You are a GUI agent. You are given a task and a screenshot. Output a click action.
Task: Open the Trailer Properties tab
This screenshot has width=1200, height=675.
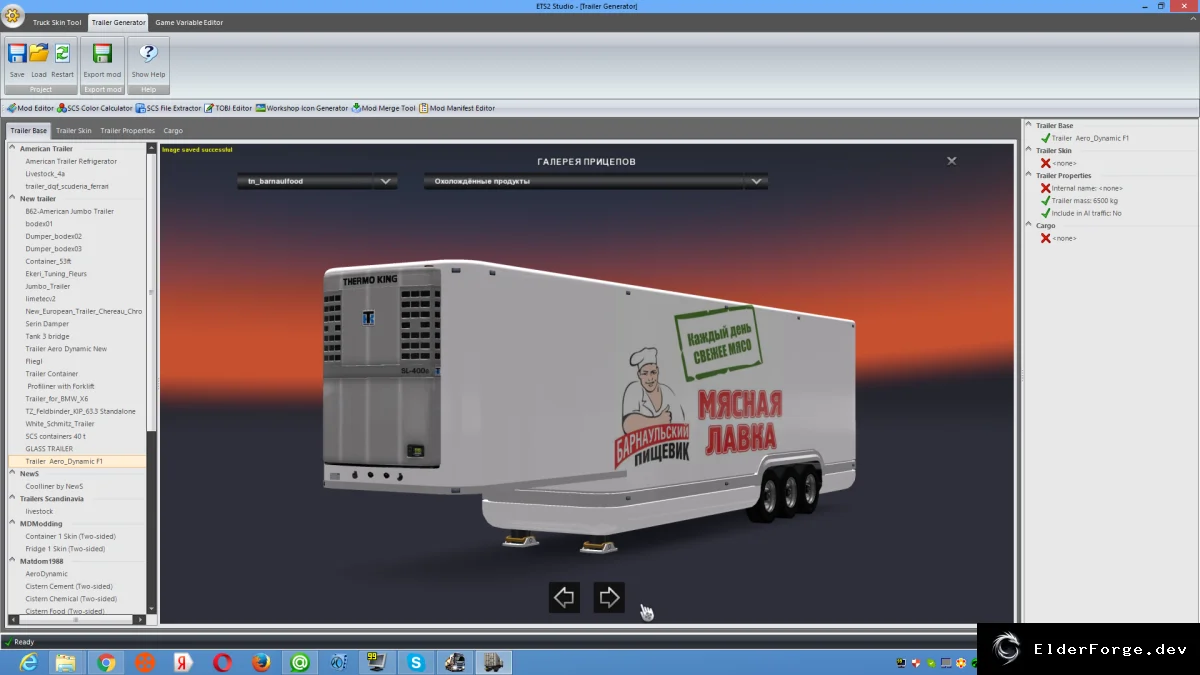pyautogui.click(x=128, y=130)
